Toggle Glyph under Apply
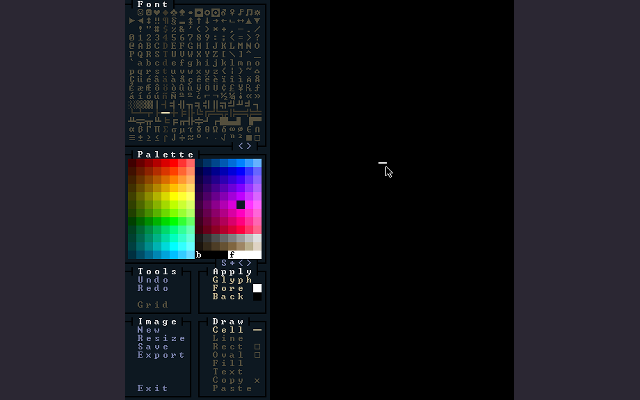Image resolution: width=640 pixels, height=400 pixels. tap(232, 280)
